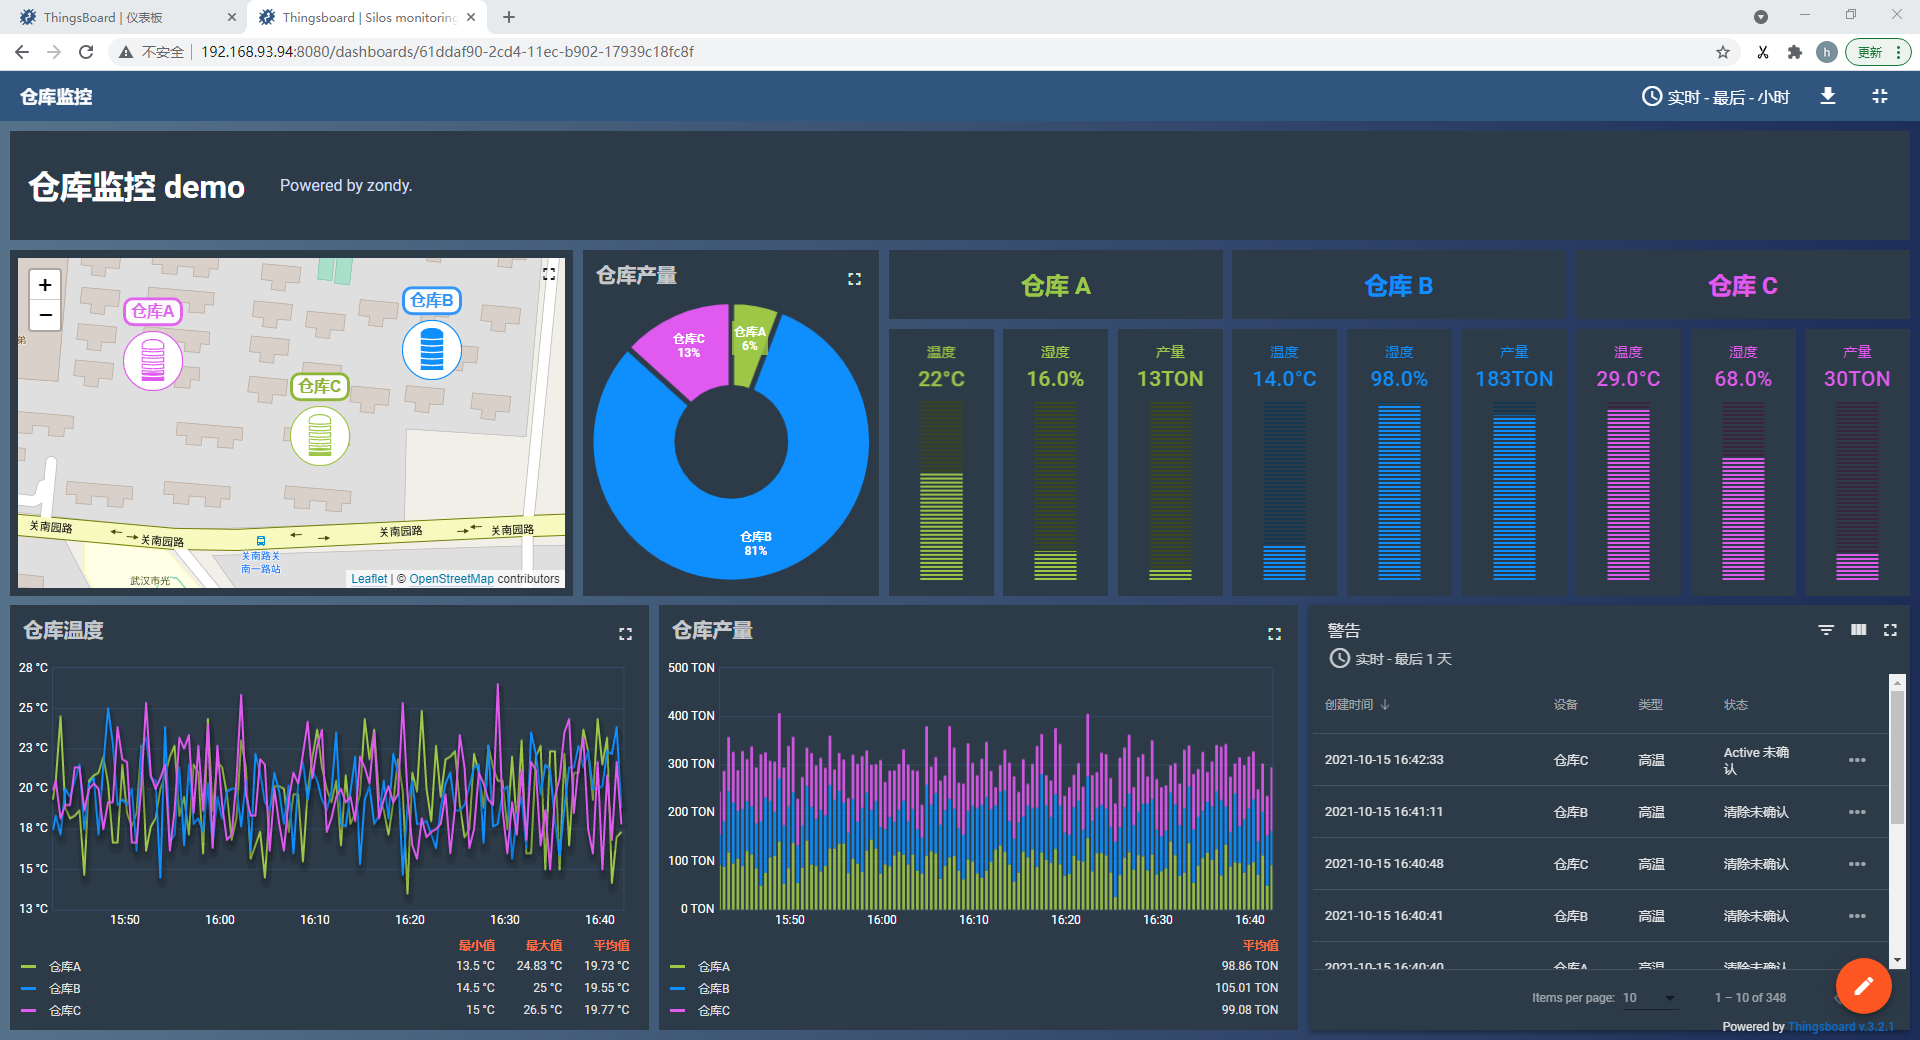Click the 仓库 B 湿度 98.0% gauge
Screen dimensions: 1920x1040
[1399, 463]
